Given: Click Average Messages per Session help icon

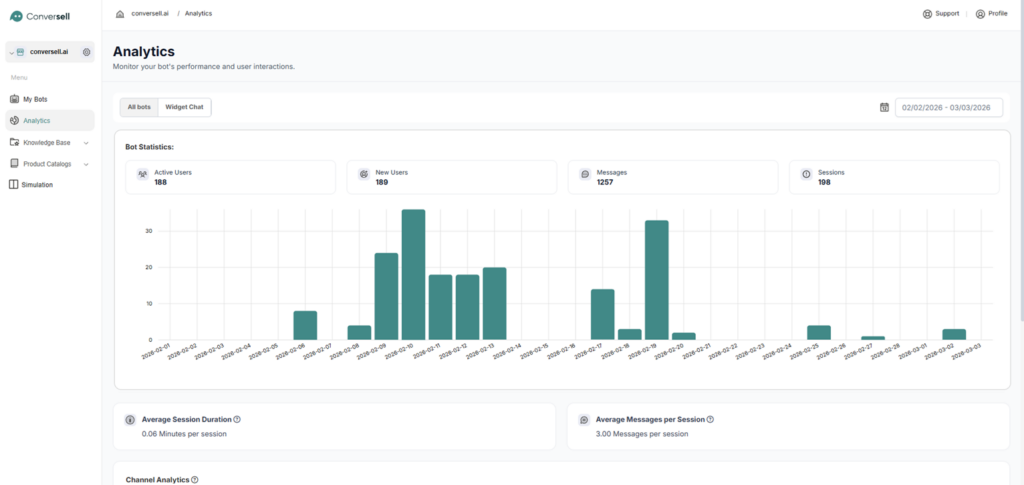Looking at the screenshot, I should coord(709,419).
